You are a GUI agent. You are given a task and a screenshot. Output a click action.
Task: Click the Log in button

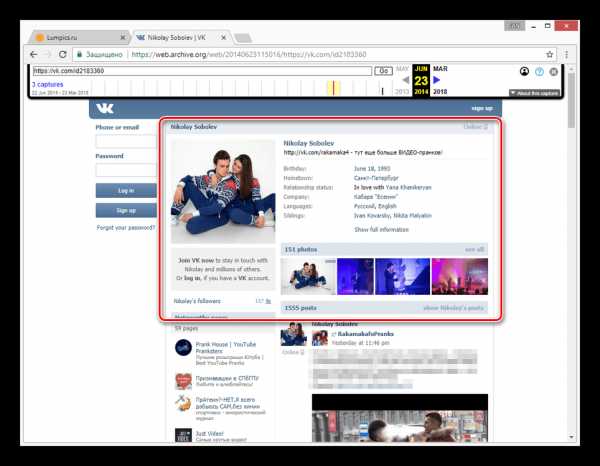pos(126,191)
